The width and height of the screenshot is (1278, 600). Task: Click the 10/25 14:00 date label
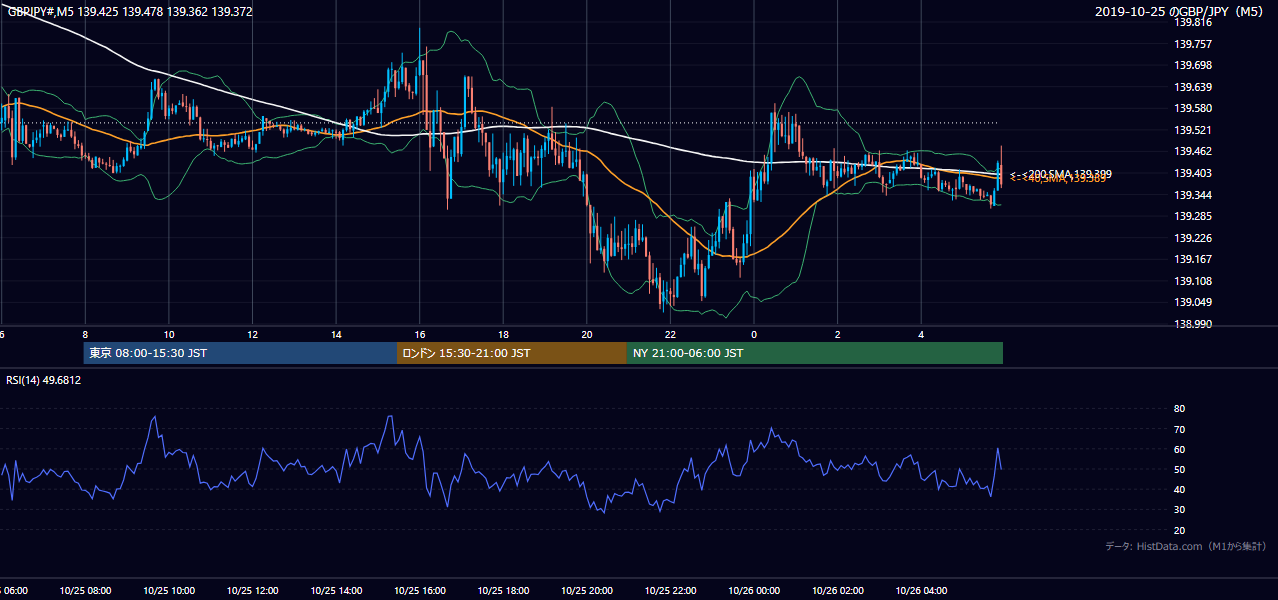point(336,590)
